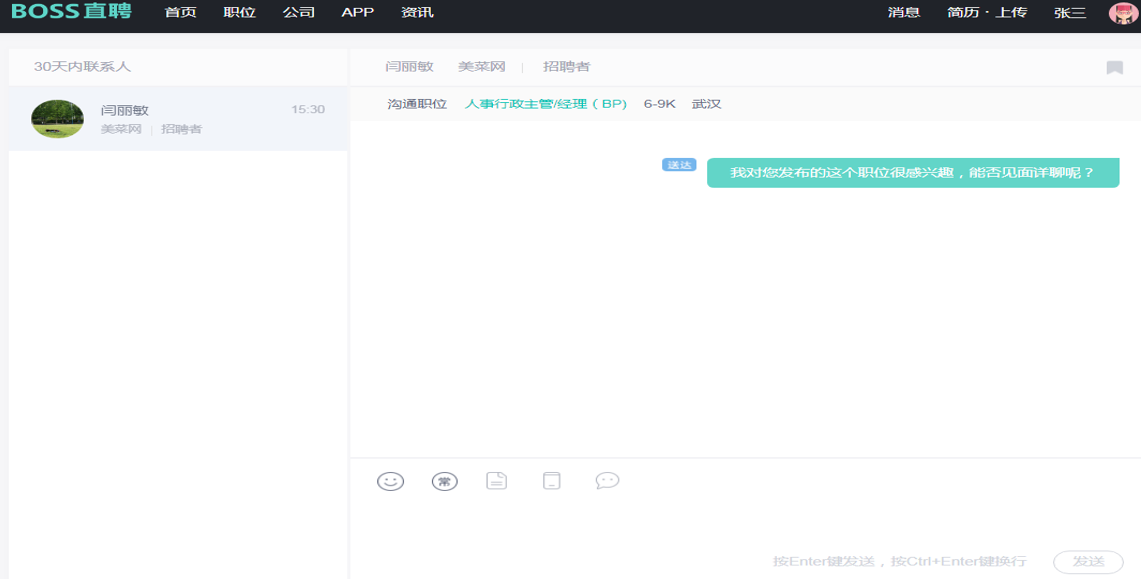Open the 职位 navigation item
The width and height of the screenshot is (1141, 579).
(x=240, y=13)
